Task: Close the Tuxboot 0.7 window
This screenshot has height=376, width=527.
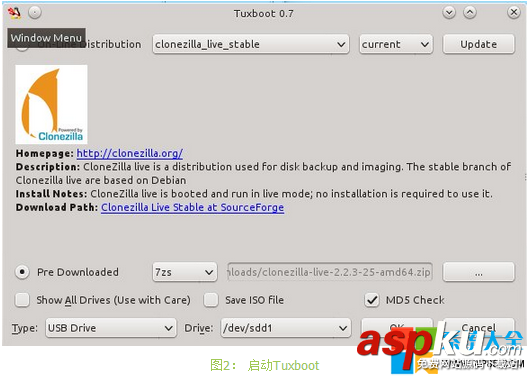Action: click(514, 13)
